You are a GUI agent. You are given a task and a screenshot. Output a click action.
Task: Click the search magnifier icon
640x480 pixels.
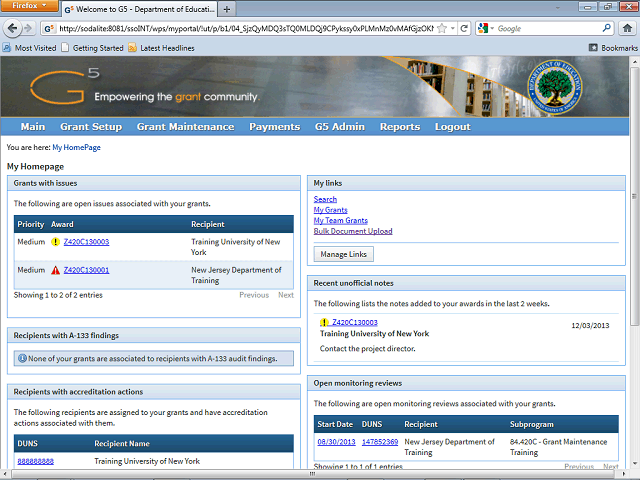607,28
